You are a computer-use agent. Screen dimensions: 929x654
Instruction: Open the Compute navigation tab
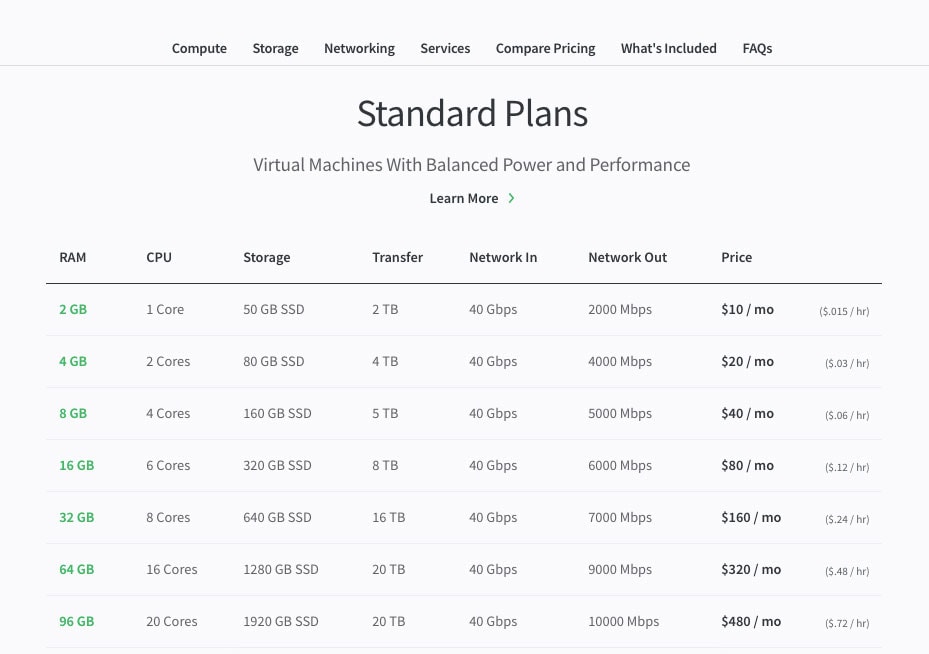199,49
